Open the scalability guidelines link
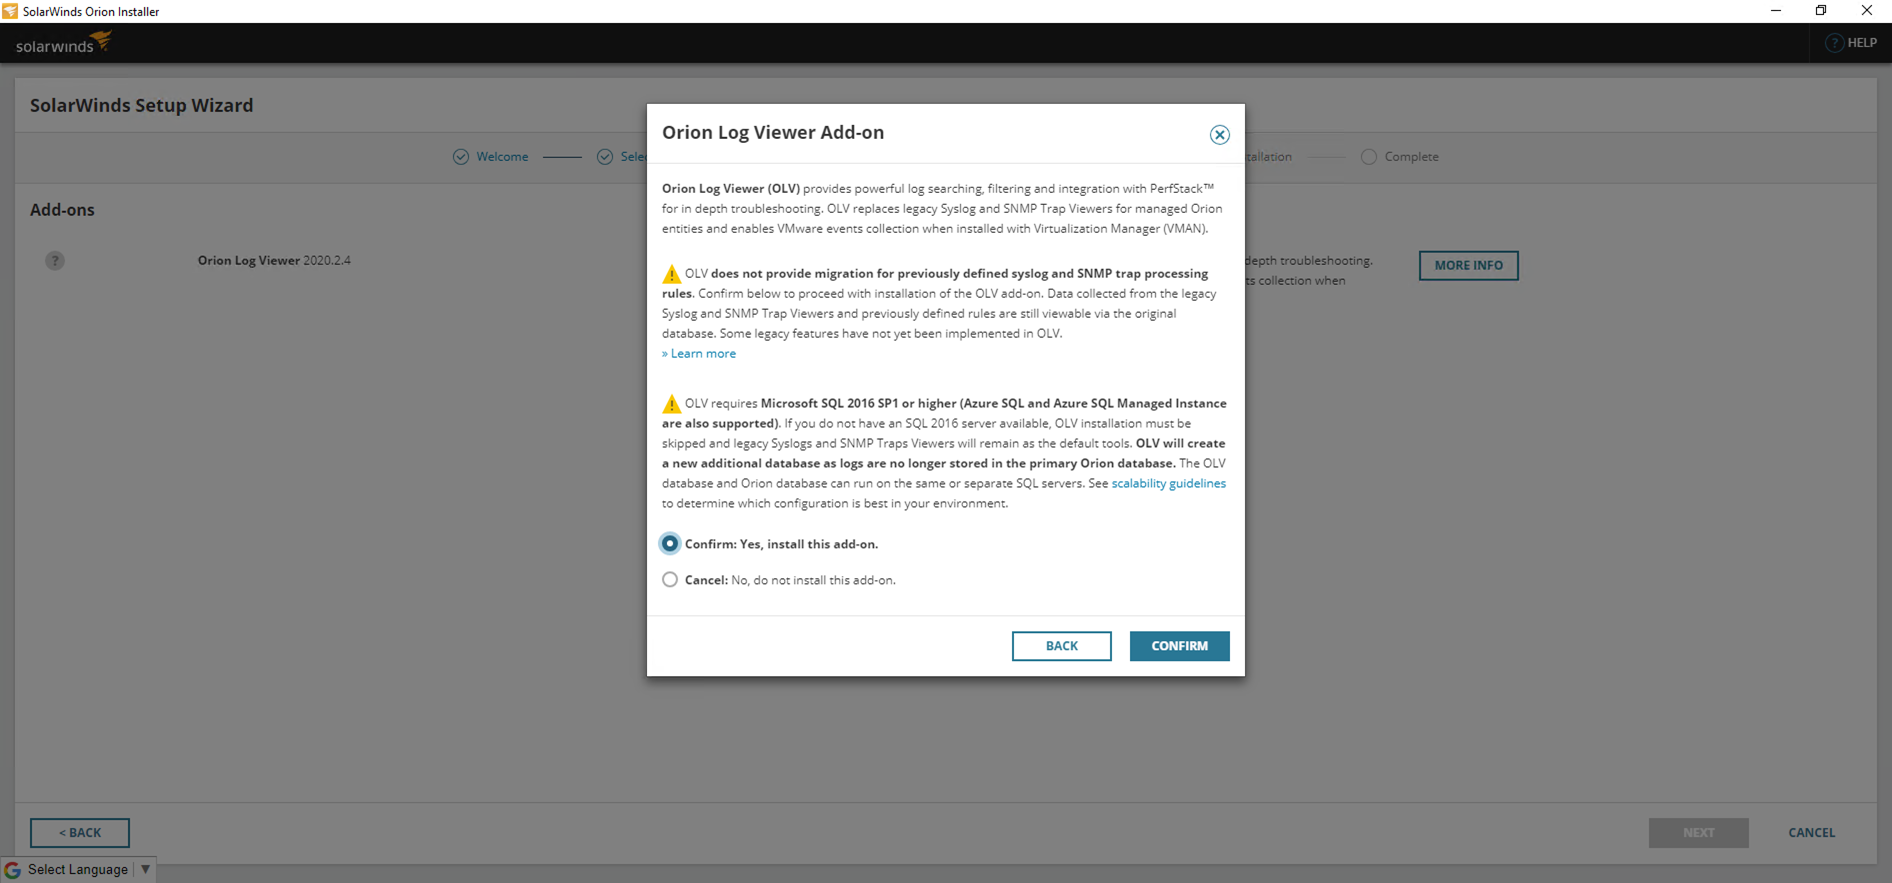 (x=1168, y=483)
